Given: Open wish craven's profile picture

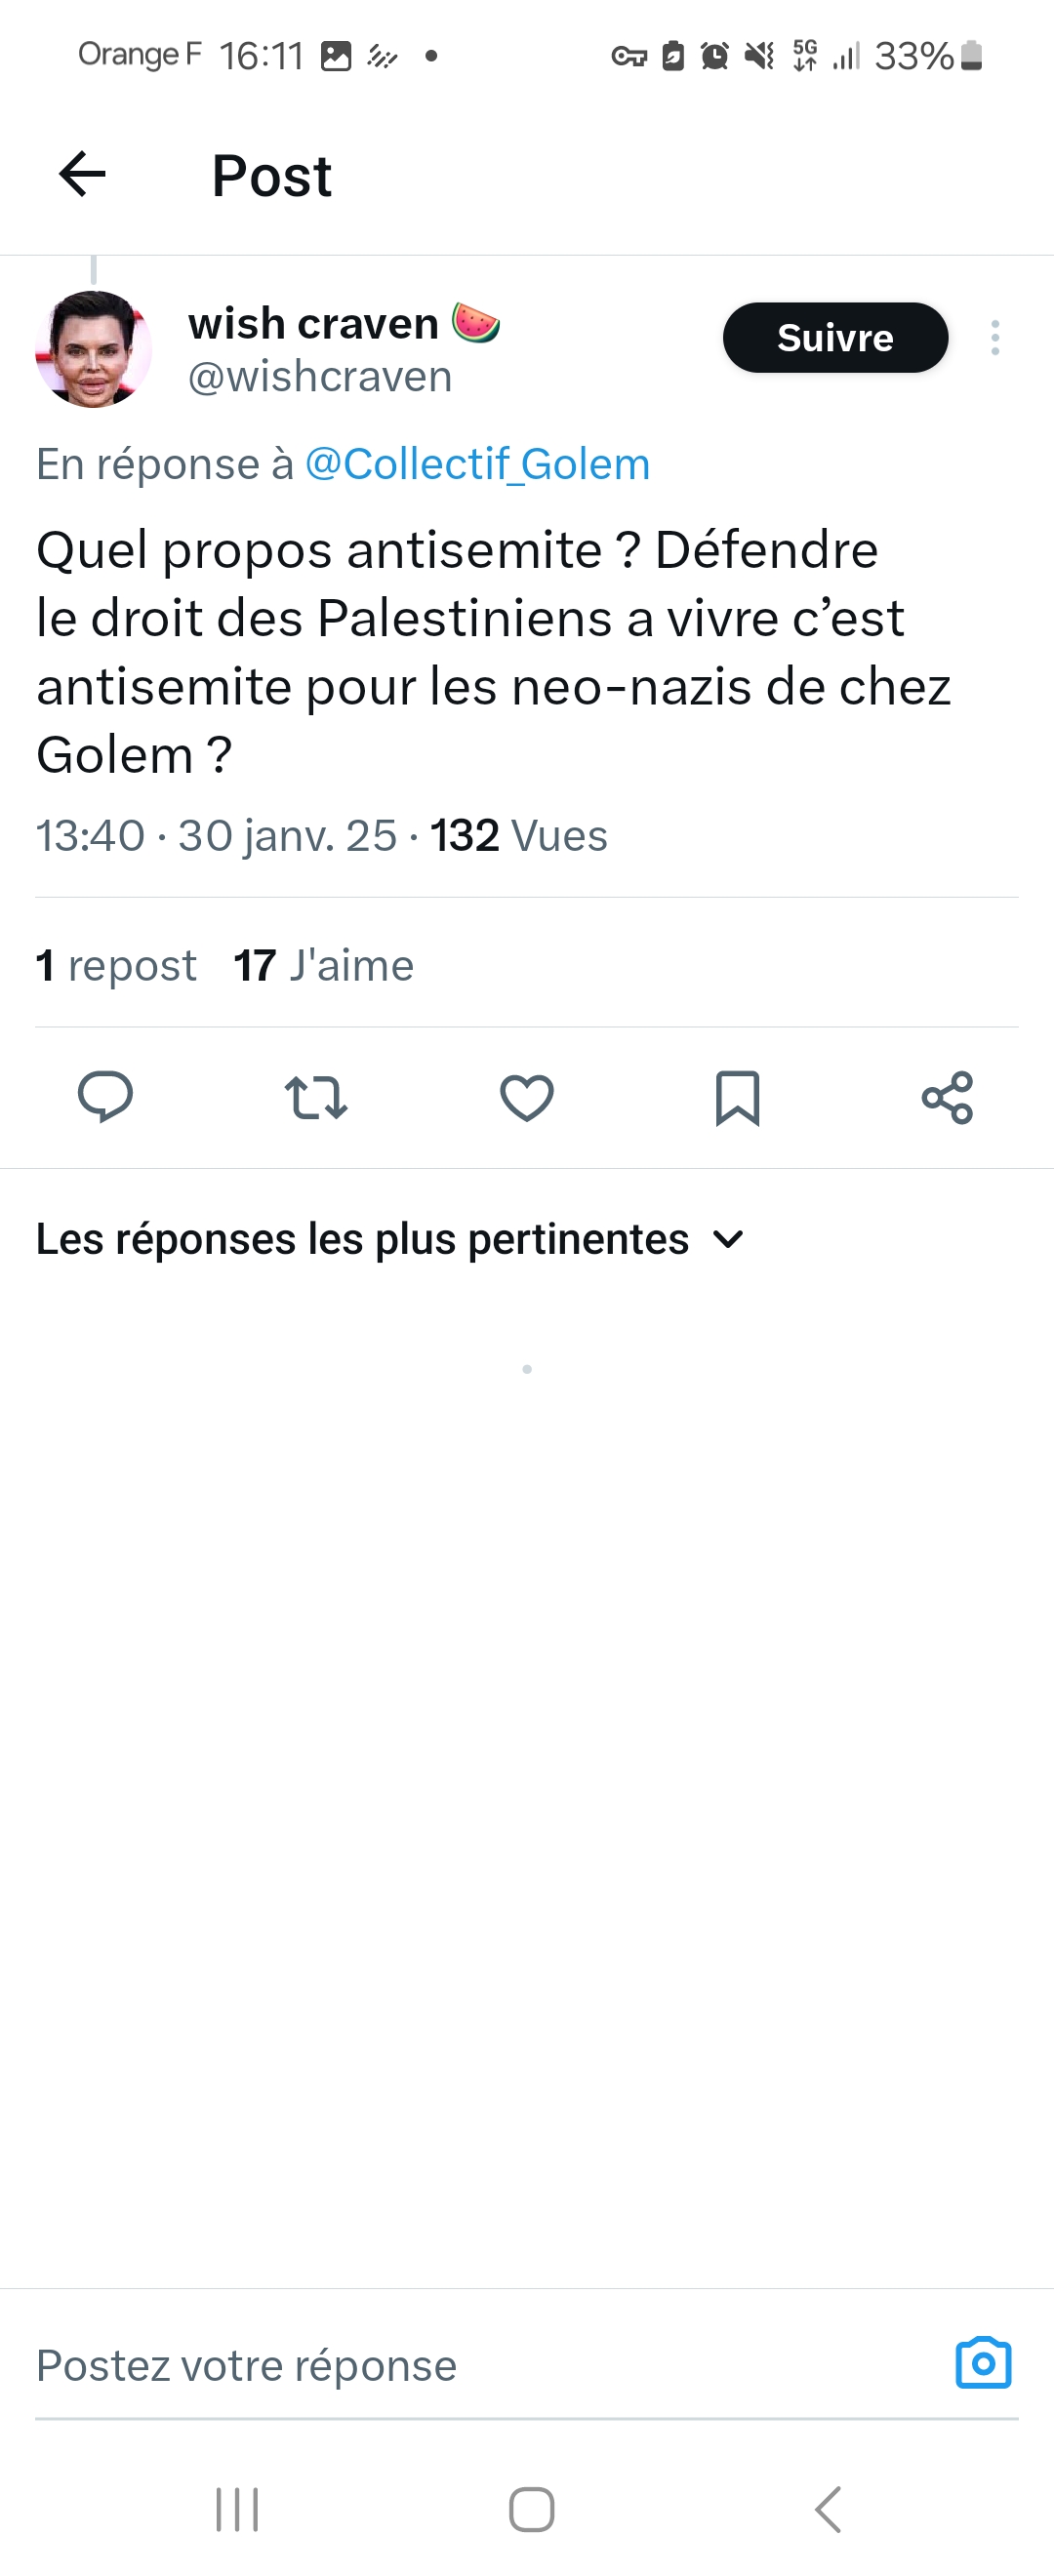Looking at the screenshot, I should pos(93,349).
